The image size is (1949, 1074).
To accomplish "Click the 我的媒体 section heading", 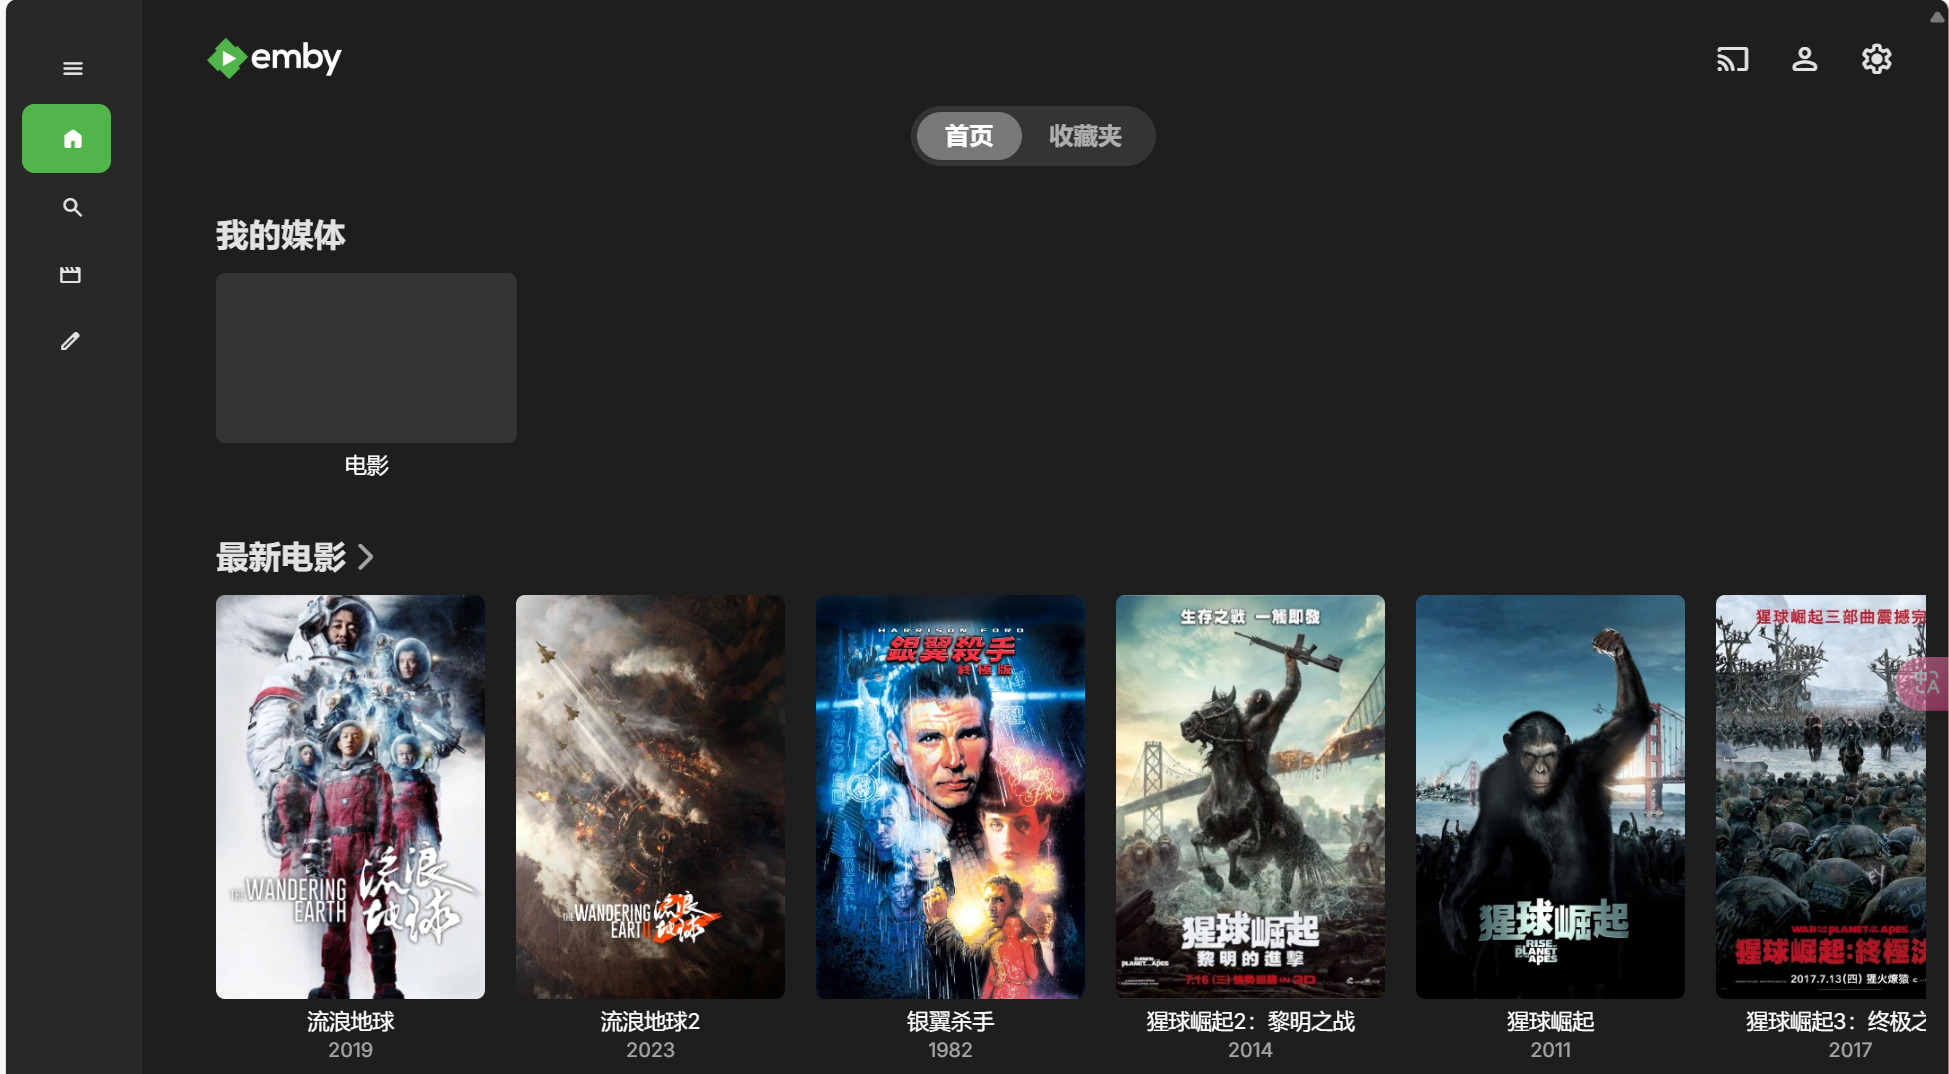I will (x=281, y=236).
